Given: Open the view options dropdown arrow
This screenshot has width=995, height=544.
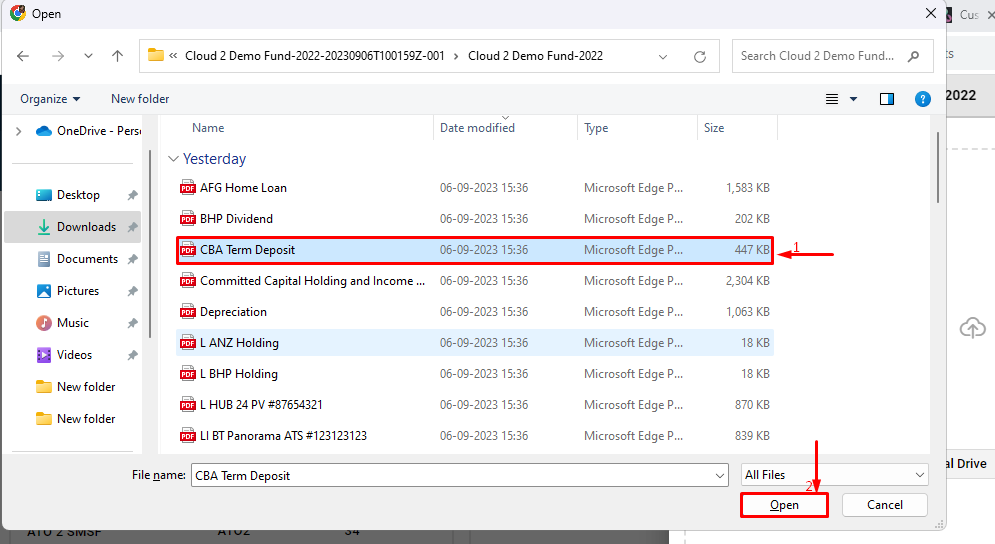Looking at the screenshot, I should (x=853, y=99).
